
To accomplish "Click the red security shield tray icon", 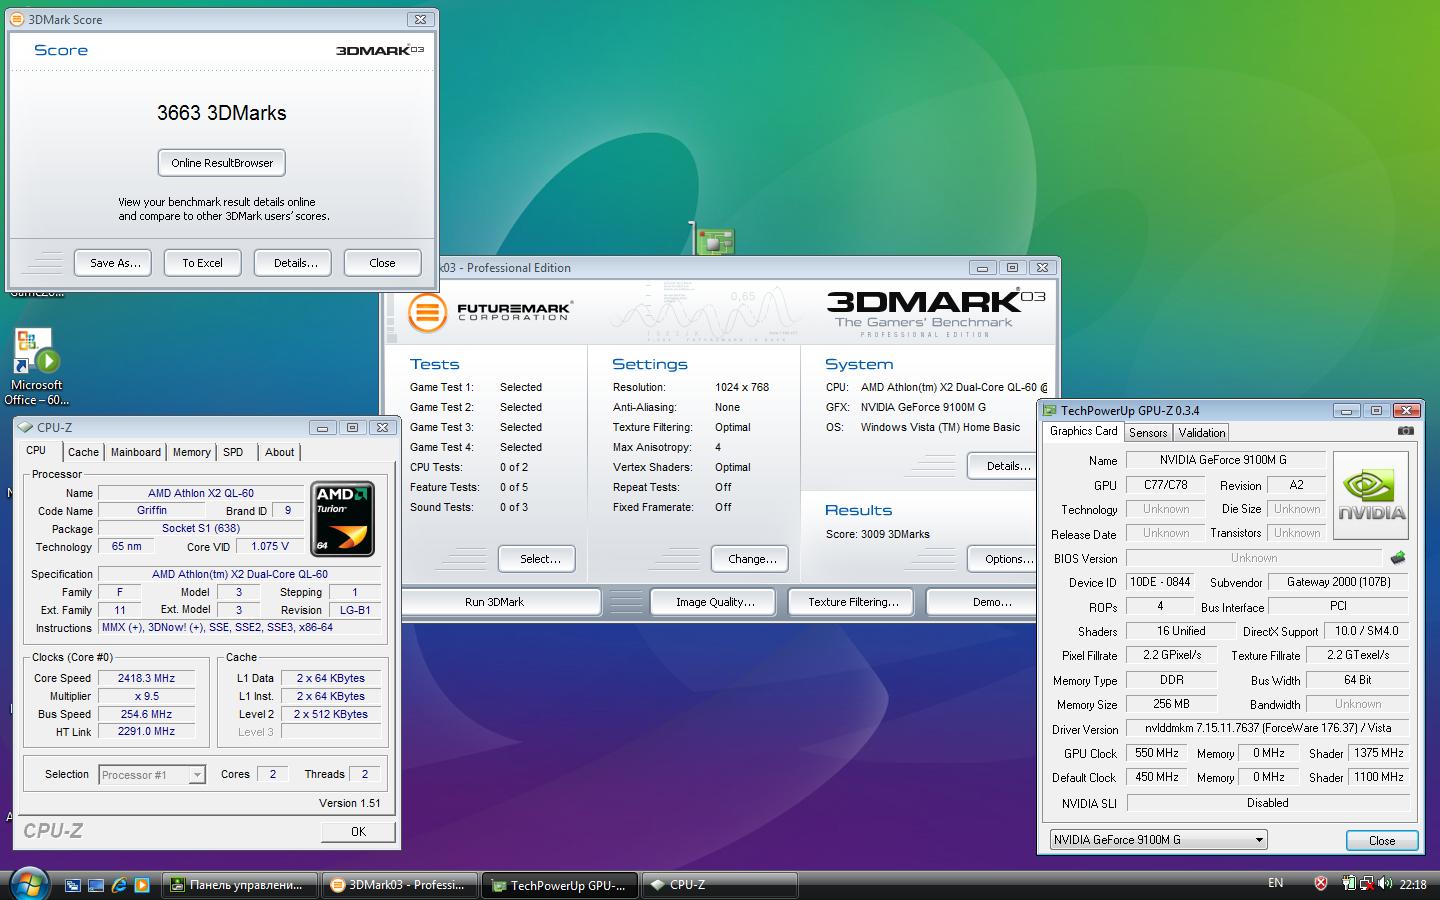I will pyautogui.click(x=1321, y=884).
